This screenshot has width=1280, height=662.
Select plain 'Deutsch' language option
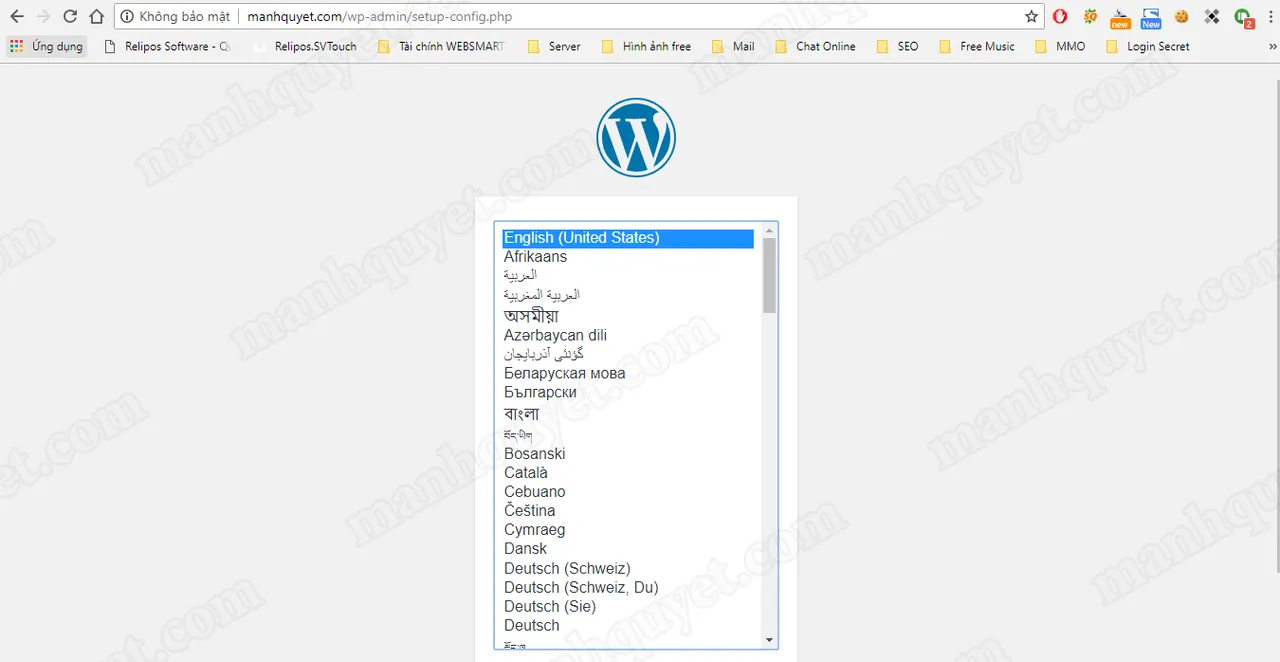pos(628,626)
